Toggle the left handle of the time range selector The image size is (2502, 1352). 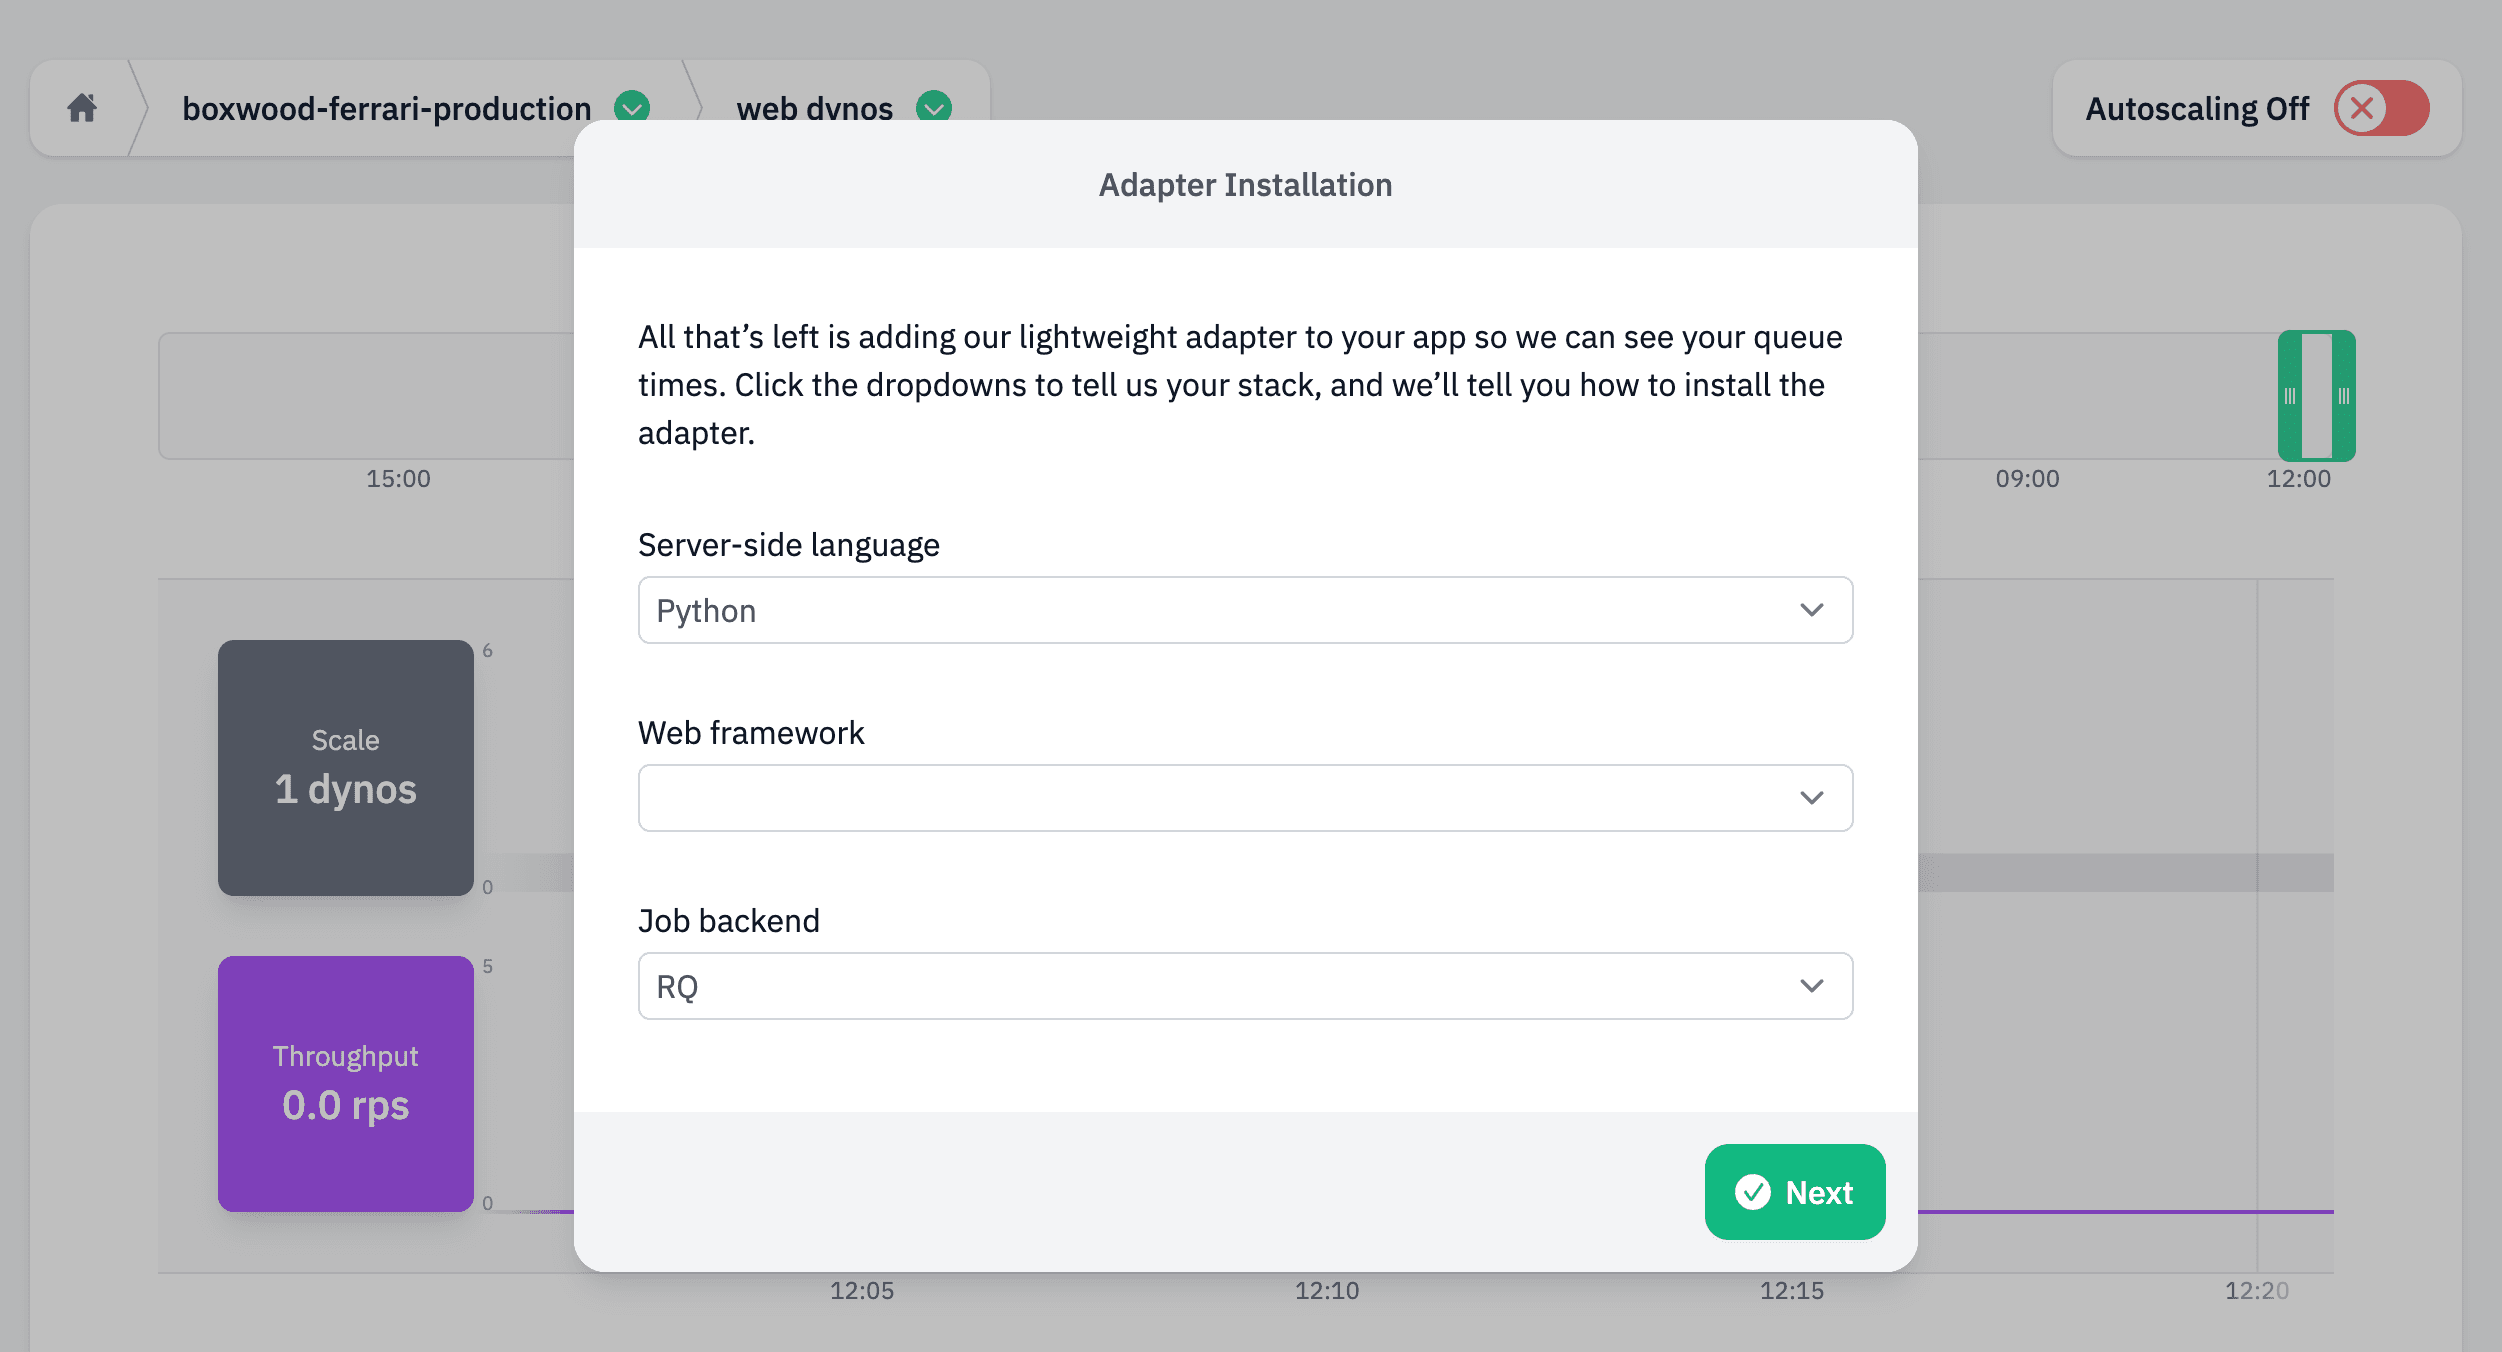2291,396
